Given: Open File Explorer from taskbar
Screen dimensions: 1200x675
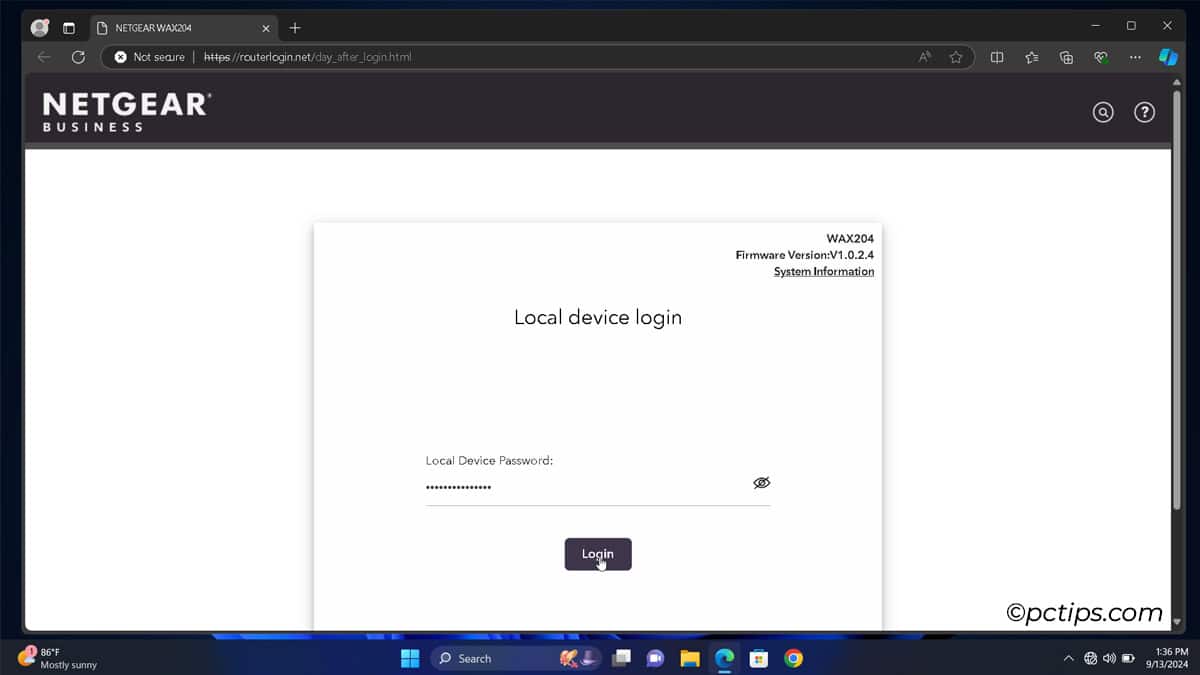Looking at the screenshot, I should (x=690, y=658).
